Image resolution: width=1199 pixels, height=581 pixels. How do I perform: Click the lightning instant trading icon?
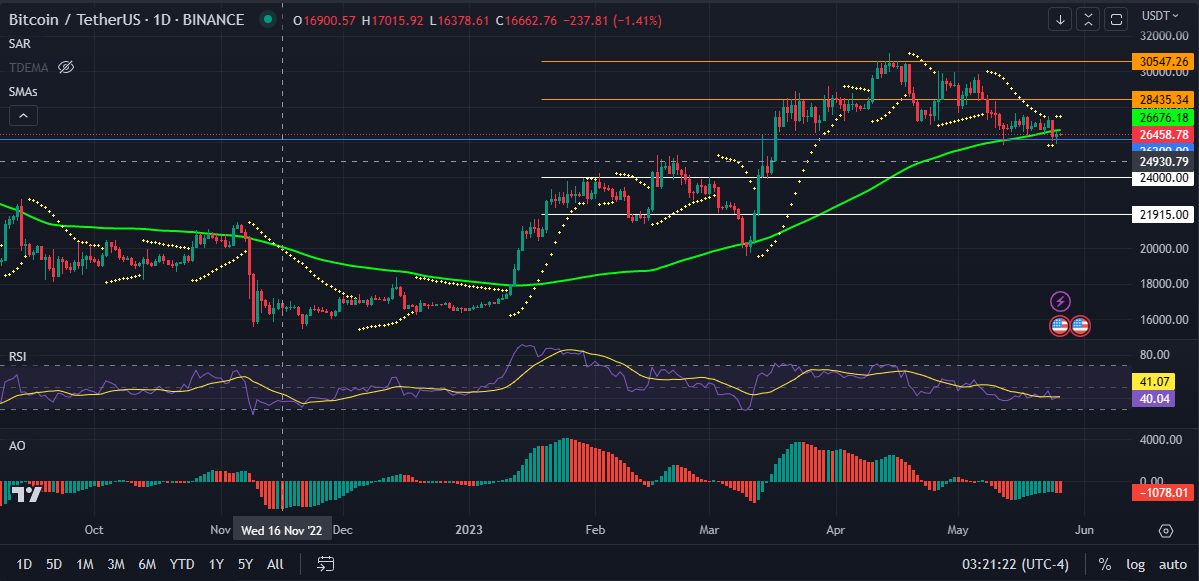(1061, 299)
